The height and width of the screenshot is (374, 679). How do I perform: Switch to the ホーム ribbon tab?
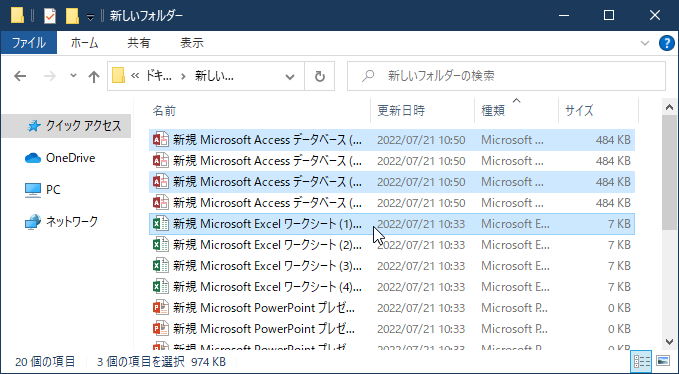click(84, 43)
